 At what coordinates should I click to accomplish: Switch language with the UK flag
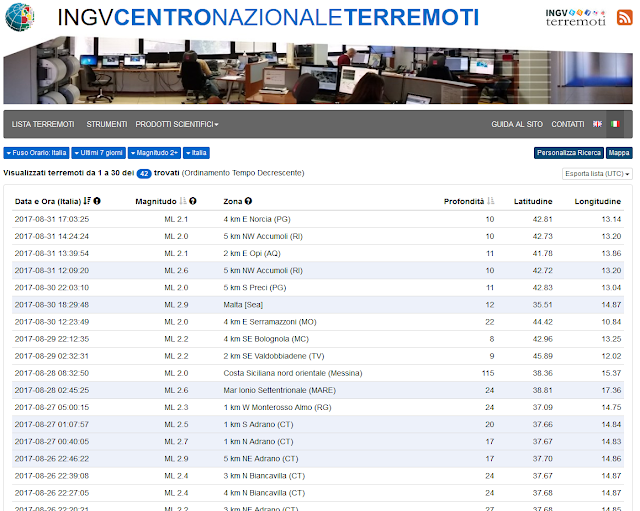pyautogui.click(x=597, y=124)
